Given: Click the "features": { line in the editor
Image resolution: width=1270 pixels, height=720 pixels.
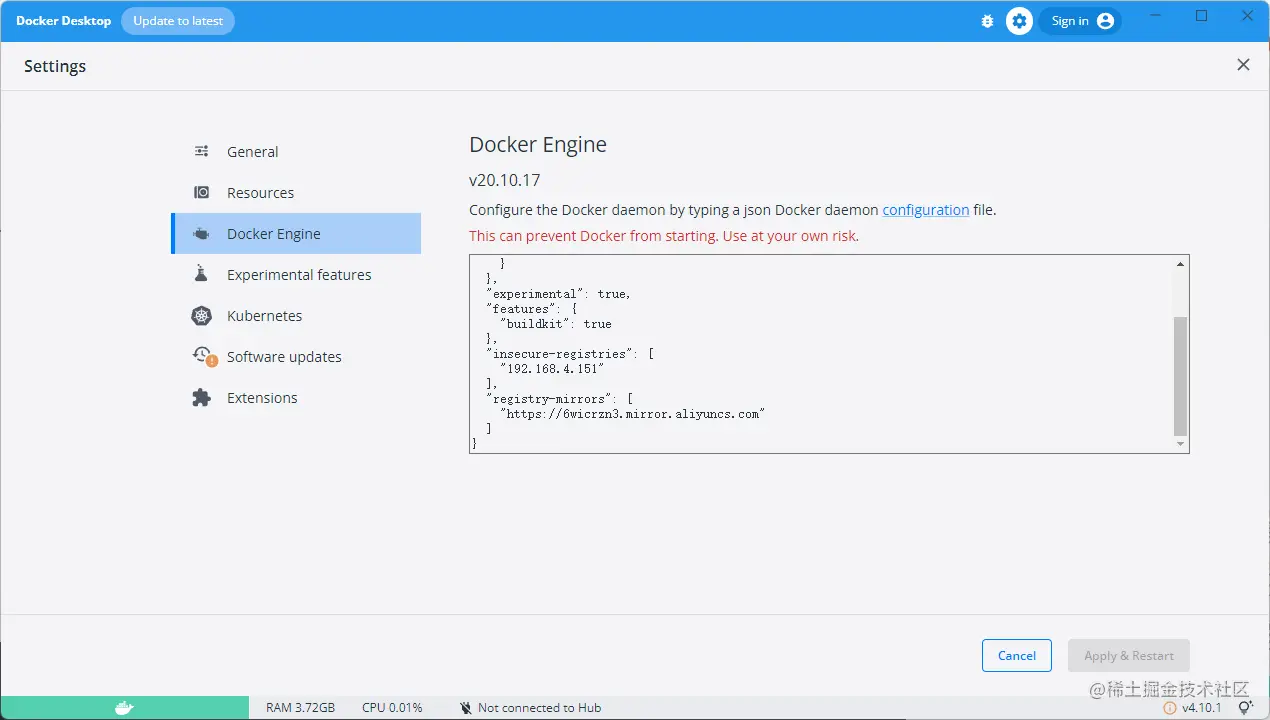Looking at the screenshot, I should tap(531, 309).
